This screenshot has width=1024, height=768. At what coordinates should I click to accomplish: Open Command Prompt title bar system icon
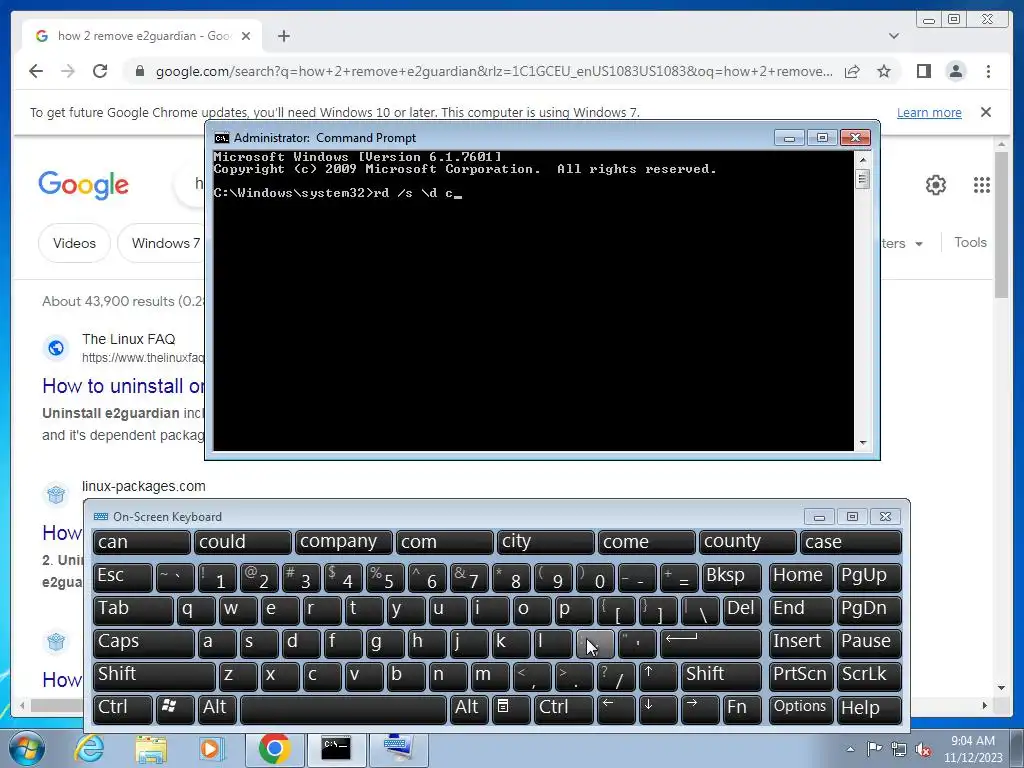pyautogui.click(x=222, y=138)
